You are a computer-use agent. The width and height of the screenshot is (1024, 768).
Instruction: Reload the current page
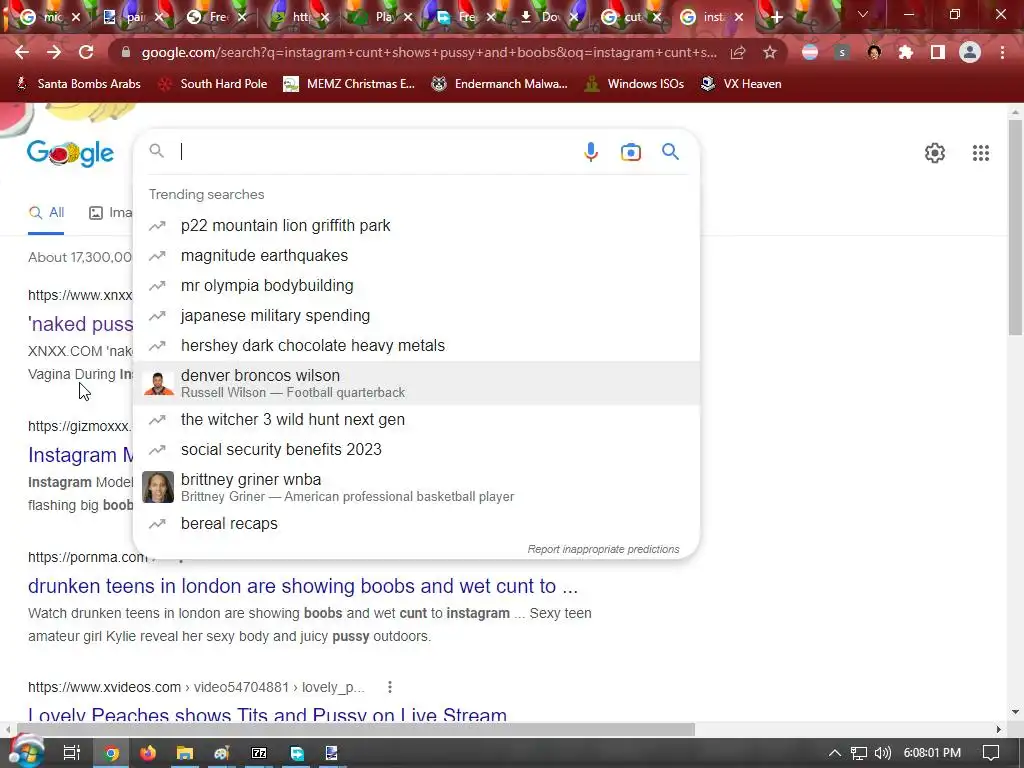86,52
